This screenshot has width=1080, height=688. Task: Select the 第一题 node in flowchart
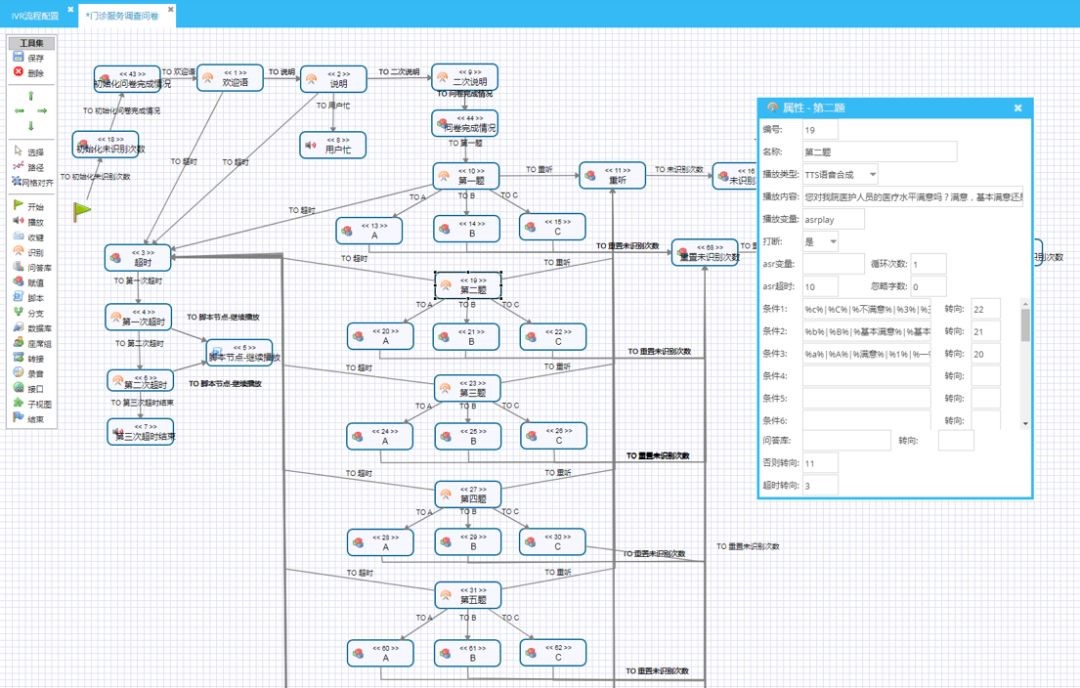click(465, 176)
